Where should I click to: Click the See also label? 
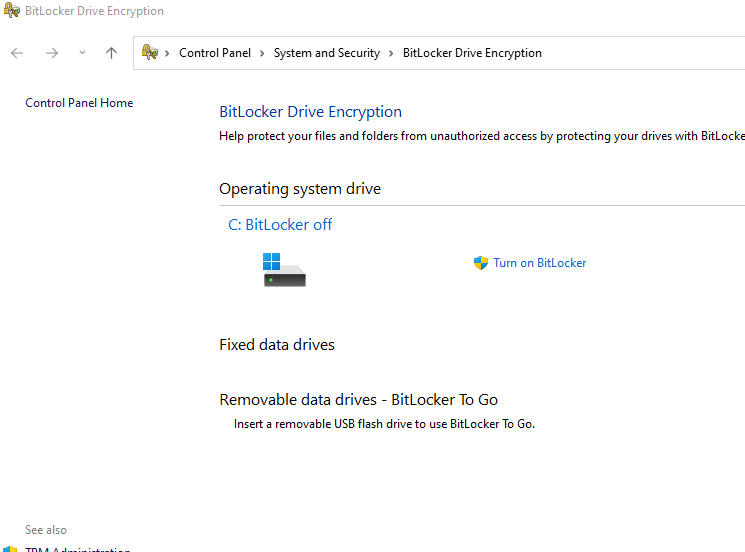click(46, 530)
